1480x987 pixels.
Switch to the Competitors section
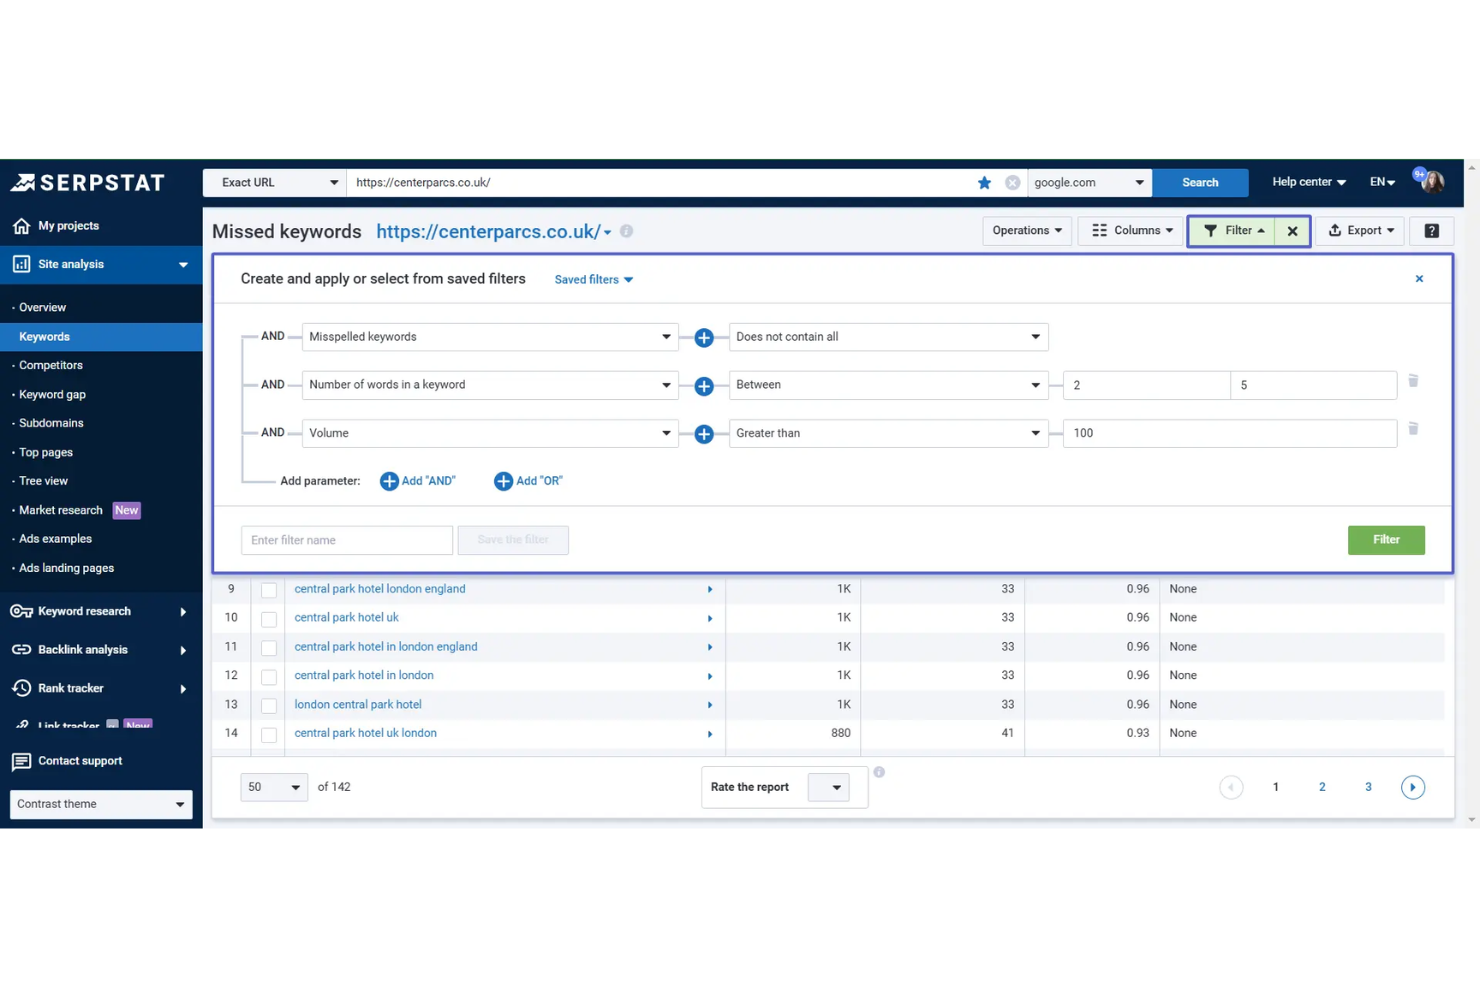(x=51, y=365)
